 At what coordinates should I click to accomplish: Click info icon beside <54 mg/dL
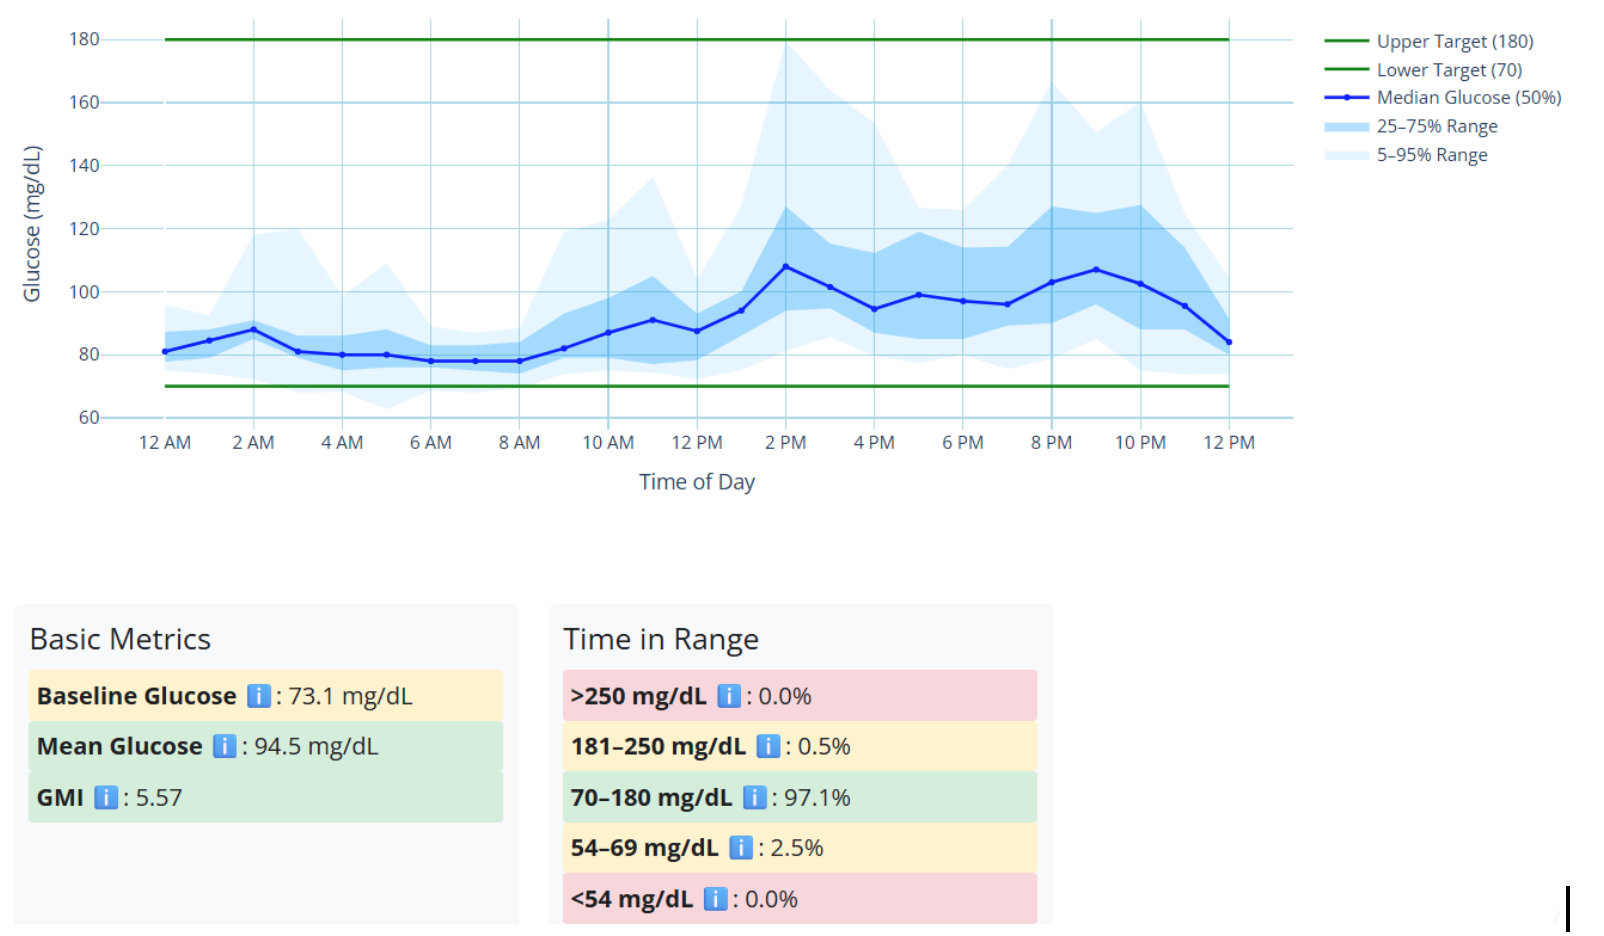point(715,899)
